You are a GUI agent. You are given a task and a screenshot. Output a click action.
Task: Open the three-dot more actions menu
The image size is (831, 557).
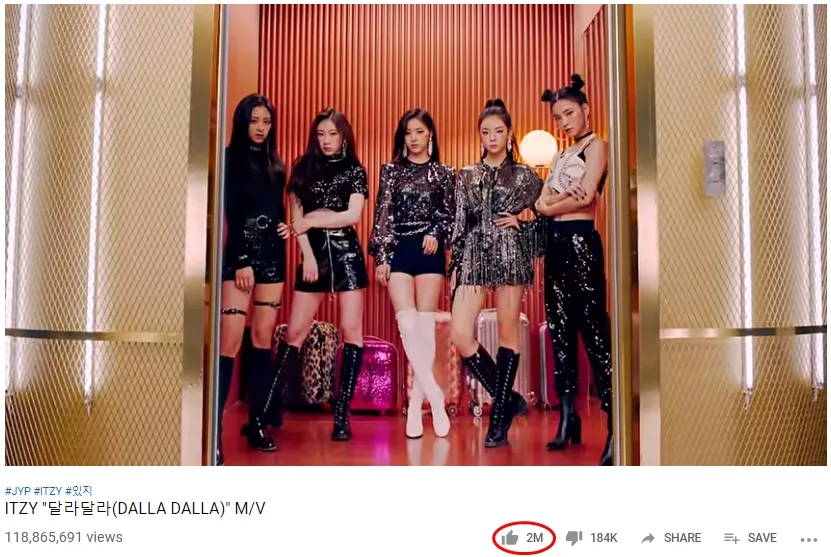[x=809, y=540]
